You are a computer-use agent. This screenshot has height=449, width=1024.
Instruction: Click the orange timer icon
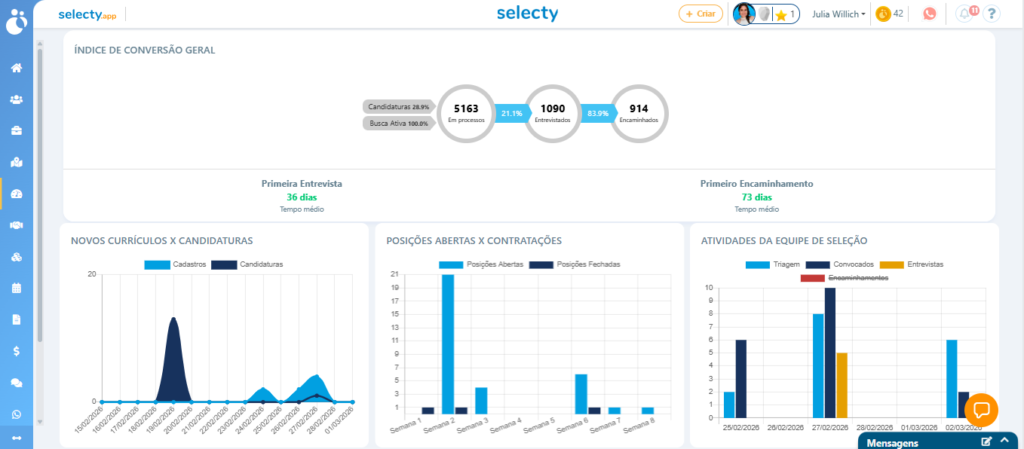[x=883, y=14]
